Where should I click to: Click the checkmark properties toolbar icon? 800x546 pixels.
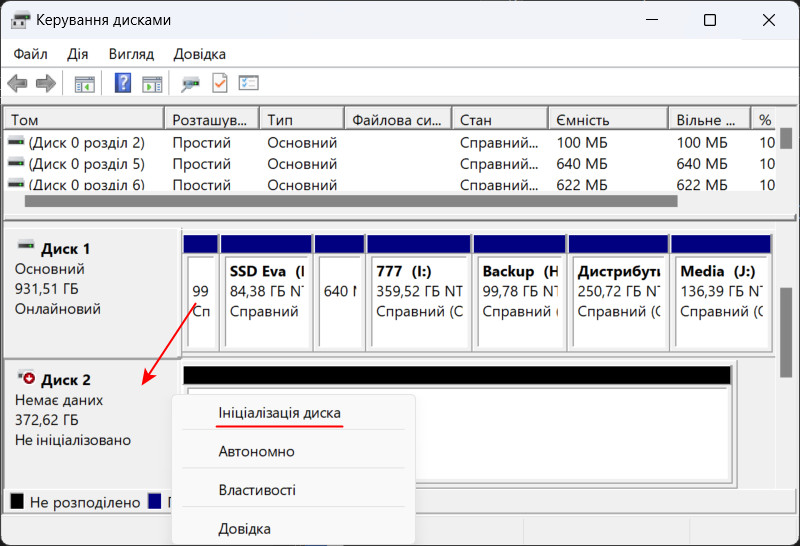click(220, 83)
